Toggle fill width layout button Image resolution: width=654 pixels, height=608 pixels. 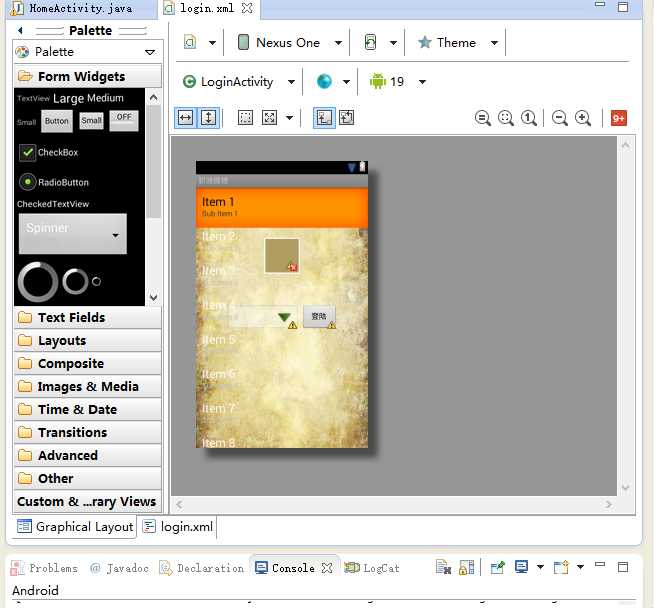pyautogui.click(x=185, y=118)
